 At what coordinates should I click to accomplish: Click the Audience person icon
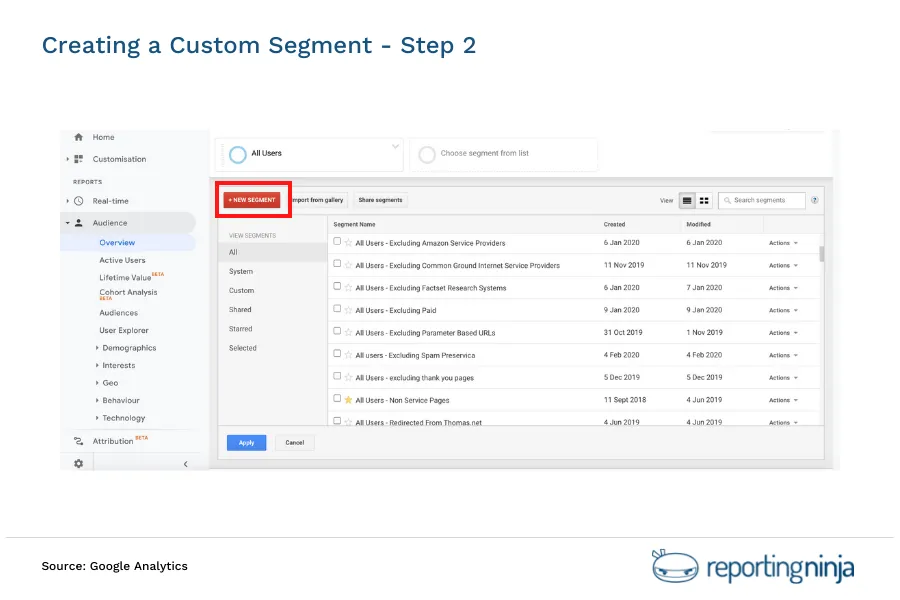tap(78, 222)
